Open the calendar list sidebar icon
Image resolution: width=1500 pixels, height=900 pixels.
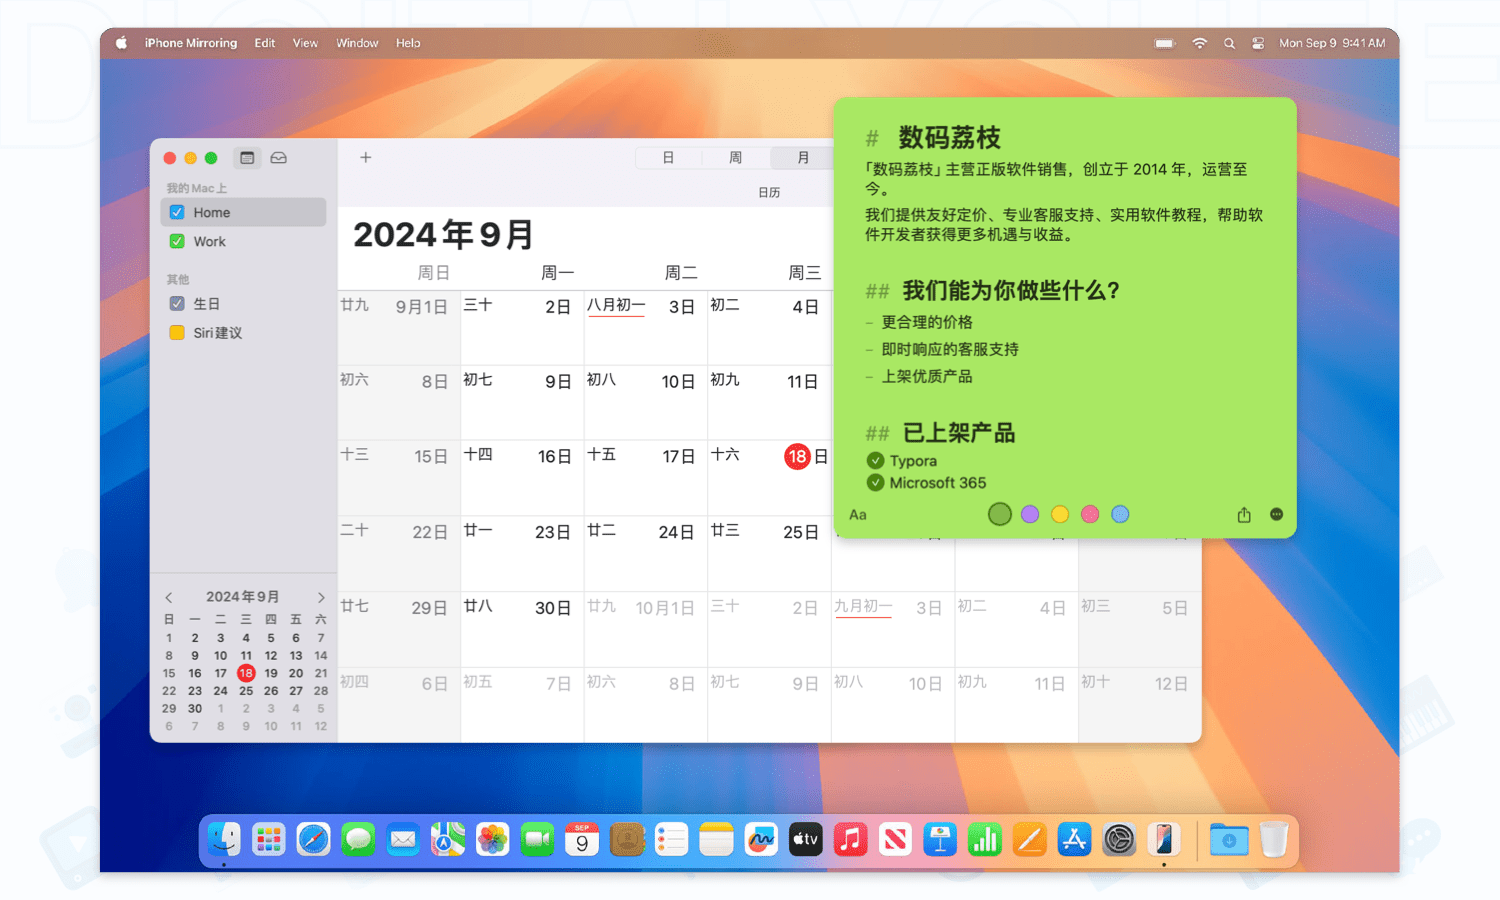click(x=247, y=158)
